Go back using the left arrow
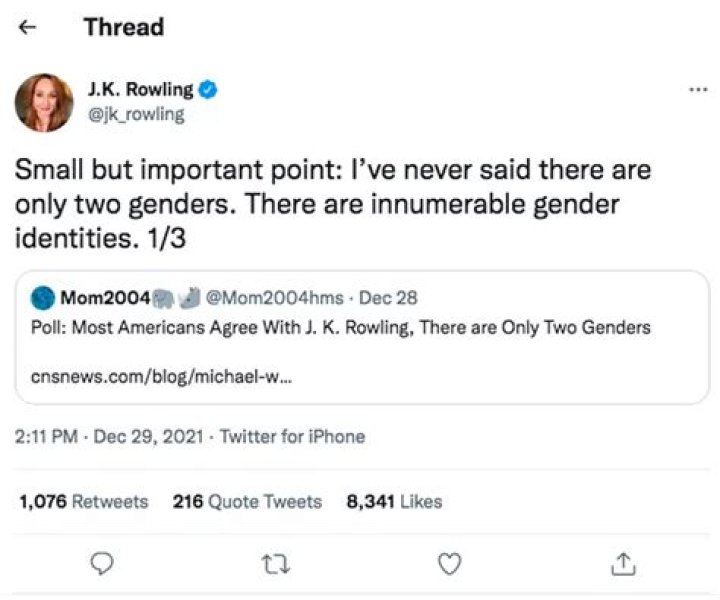The image size is (720, 600). (29, 28)
